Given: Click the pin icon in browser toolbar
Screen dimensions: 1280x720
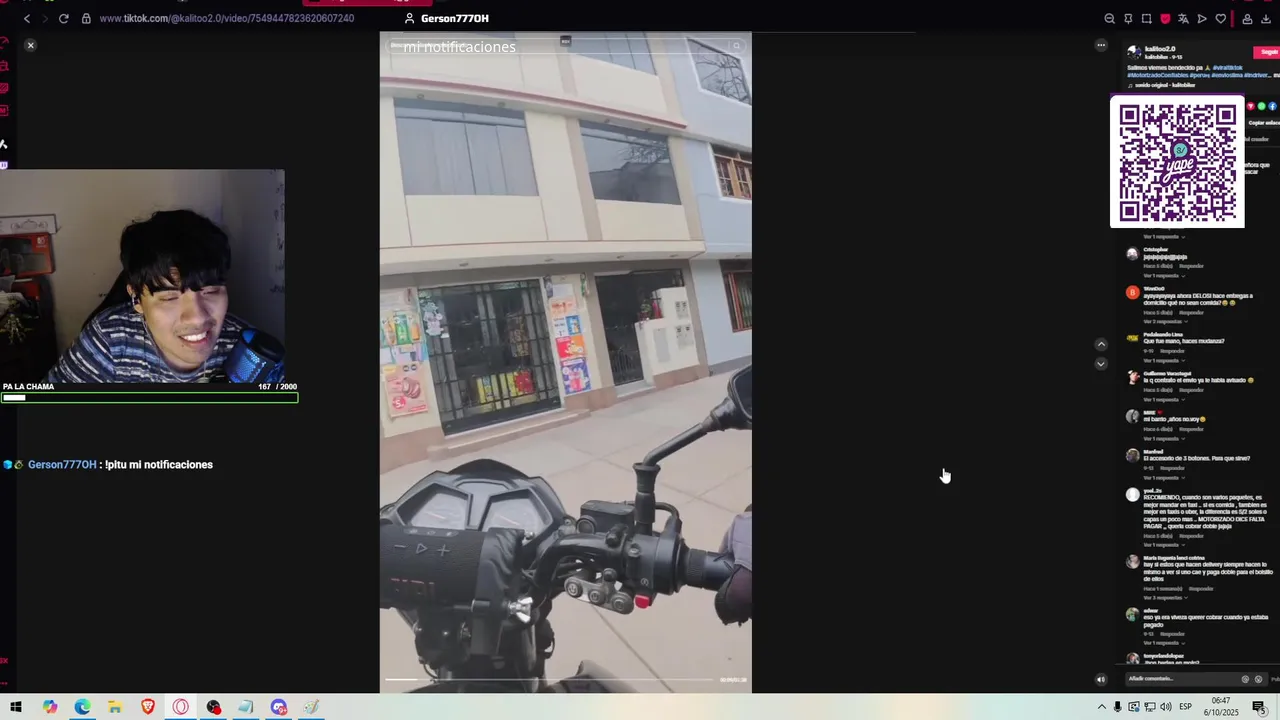Looking at the screenshot, I should (x=1128, y=19).
